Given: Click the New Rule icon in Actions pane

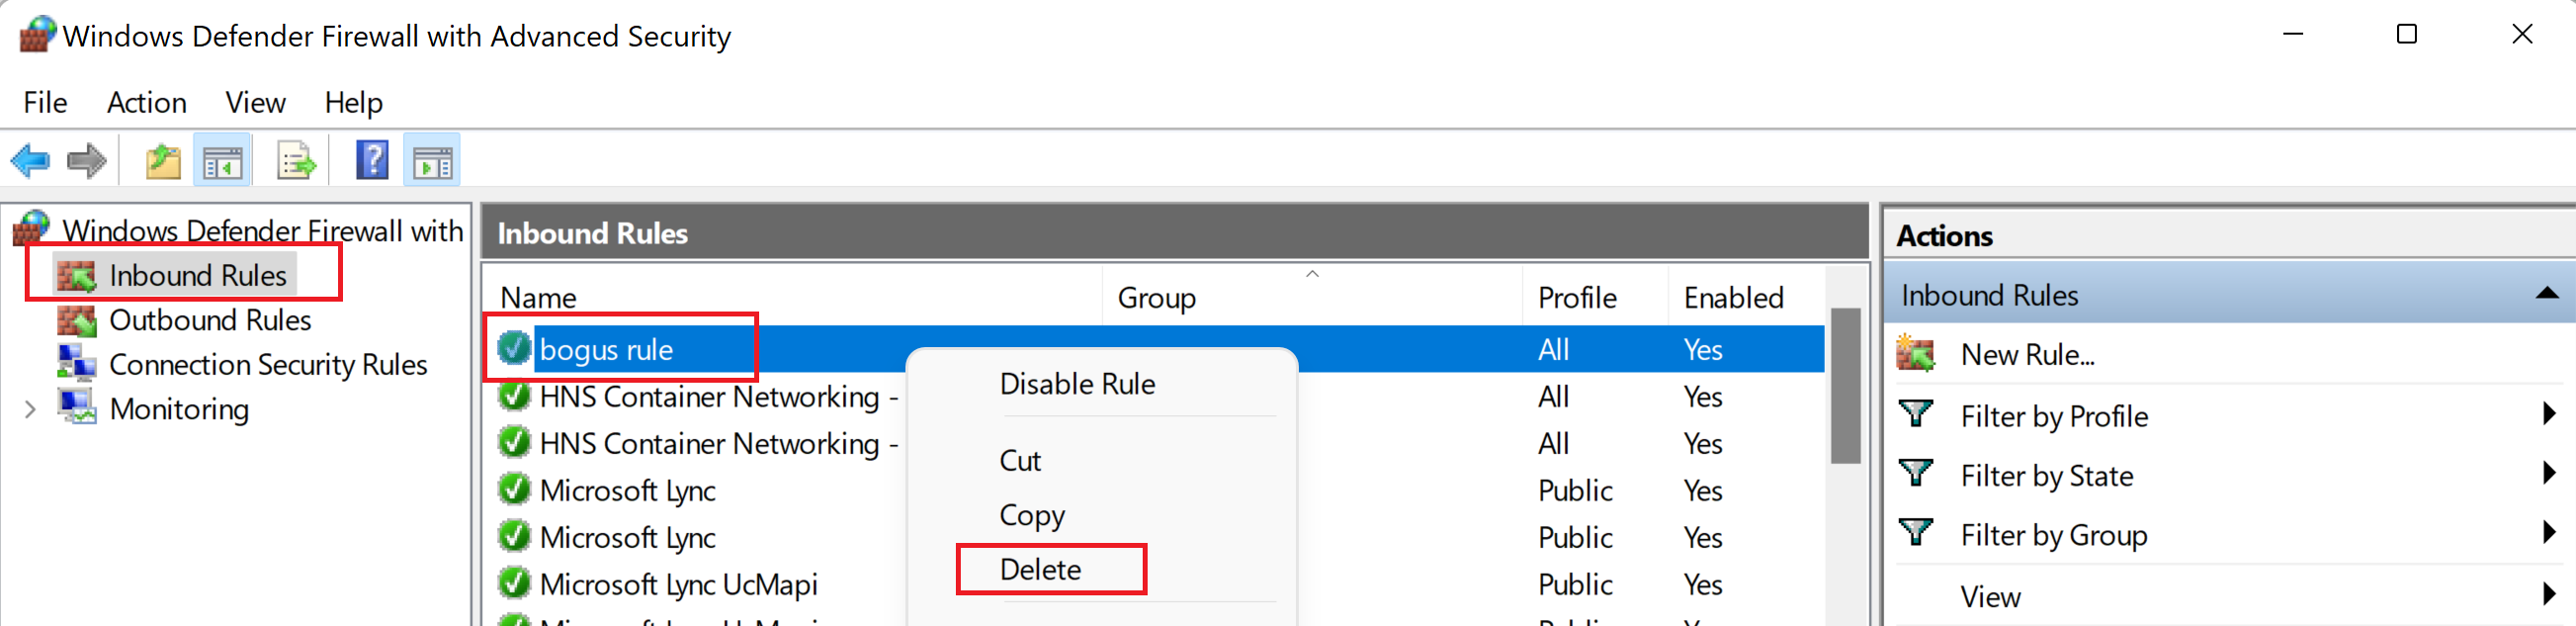Looking at the screenshot, I should point(1916,354).
